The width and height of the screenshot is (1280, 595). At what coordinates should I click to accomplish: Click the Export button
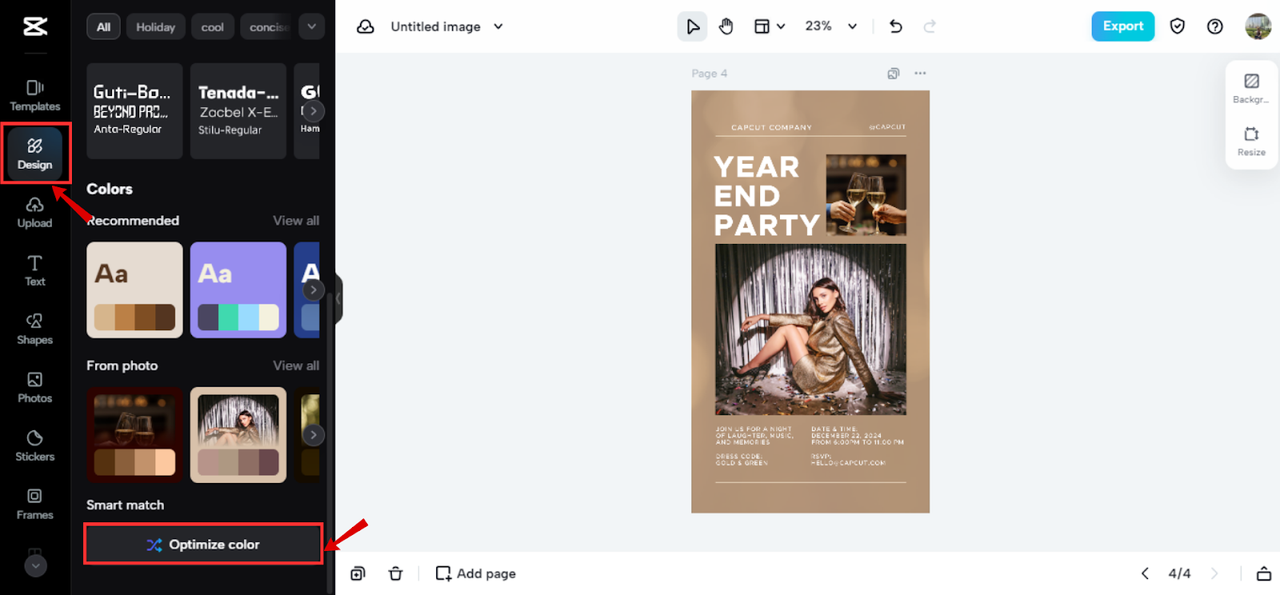[x=1122, y=27]
